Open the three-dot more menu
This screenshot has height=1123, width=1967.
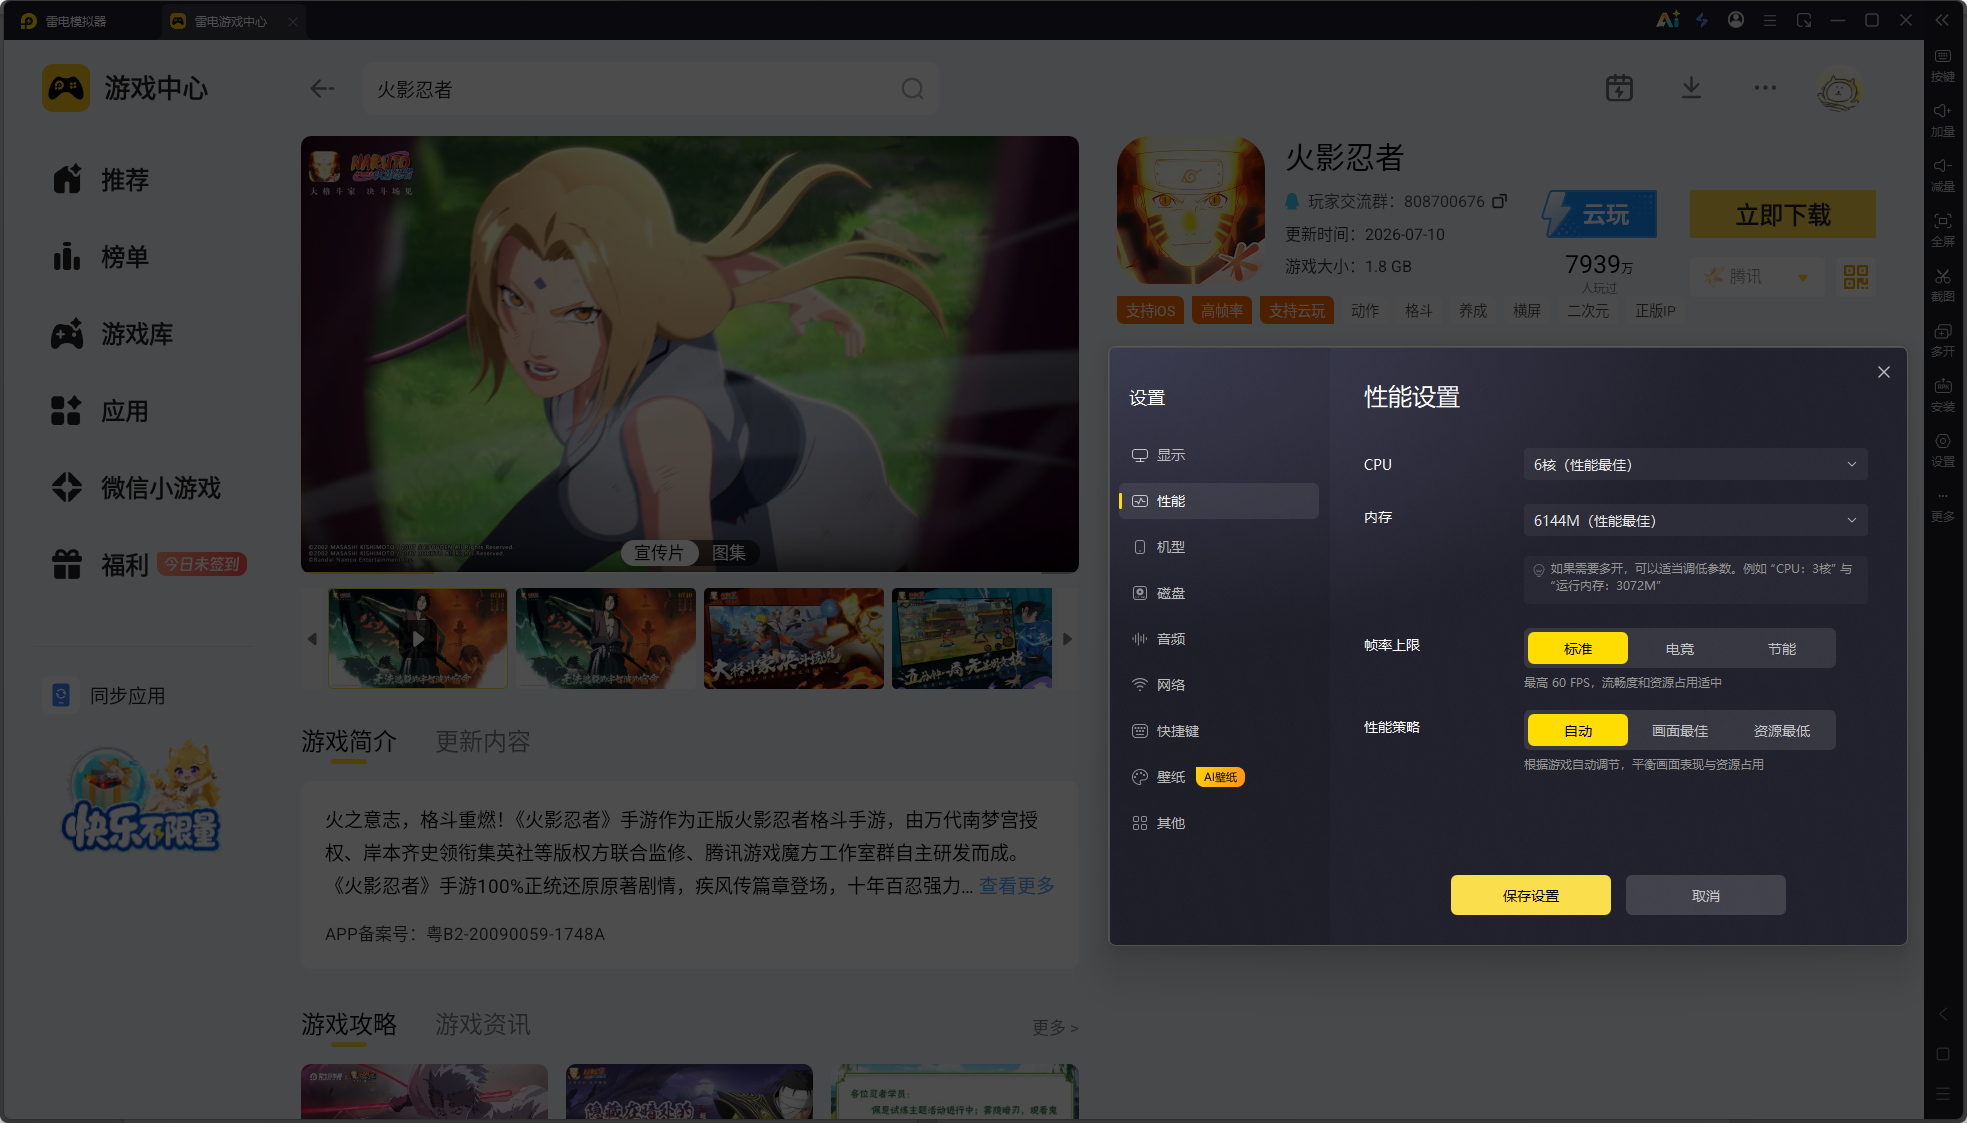click(x=1765, y=88)
